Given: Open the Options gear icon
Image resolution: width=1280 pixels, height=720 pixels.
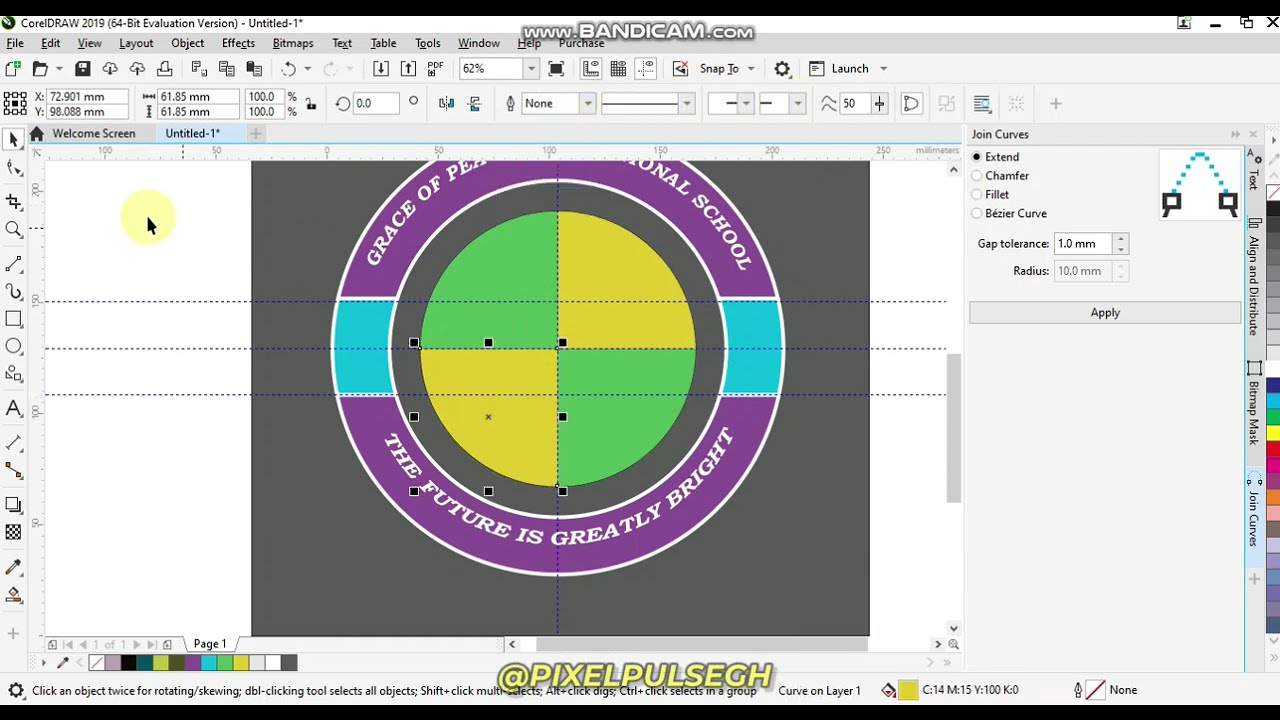Looking at the screenshot, I should point(782,68).
